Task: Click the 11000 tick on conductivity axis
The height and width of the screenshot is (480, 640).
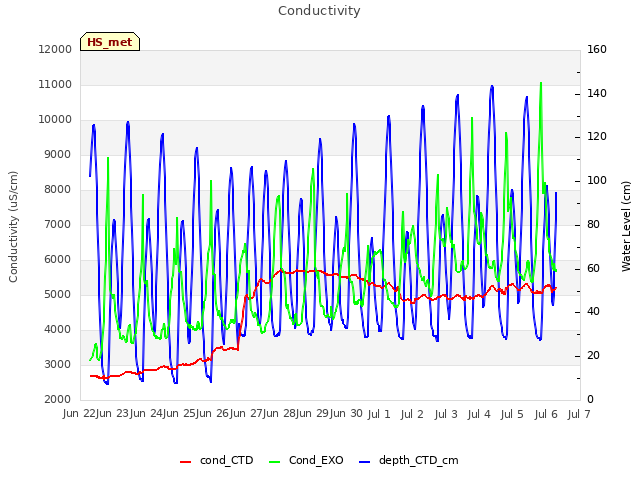Action: pyautogui.click(x=55, y=84)
